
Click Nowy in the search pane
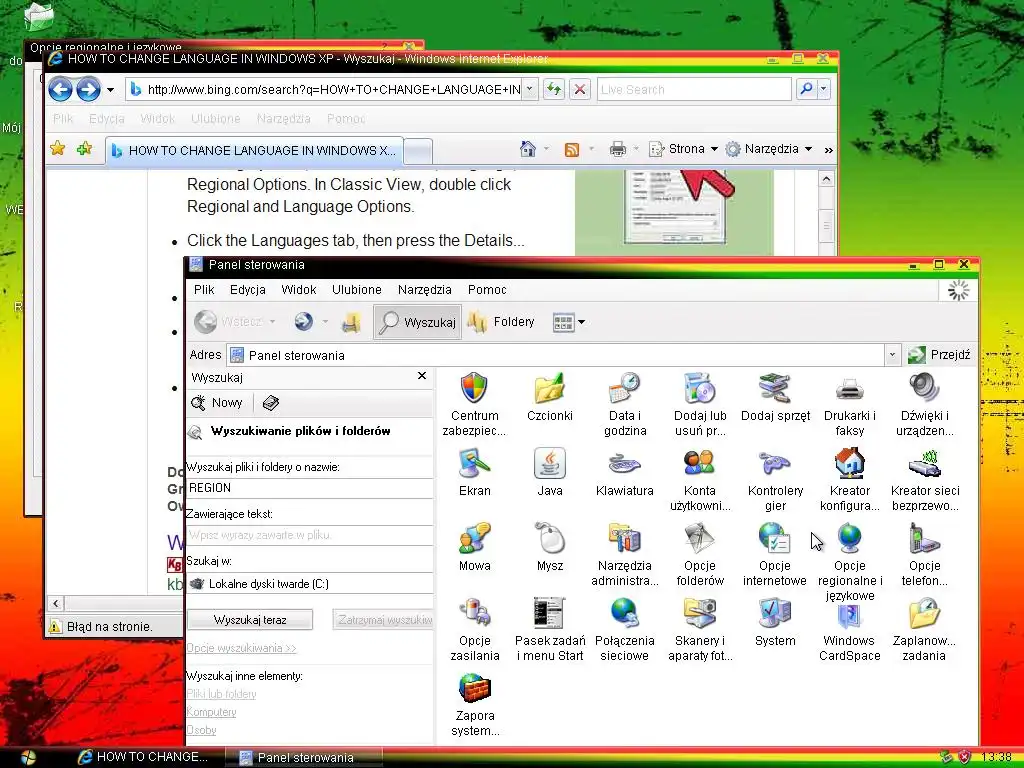pos(217,403)
